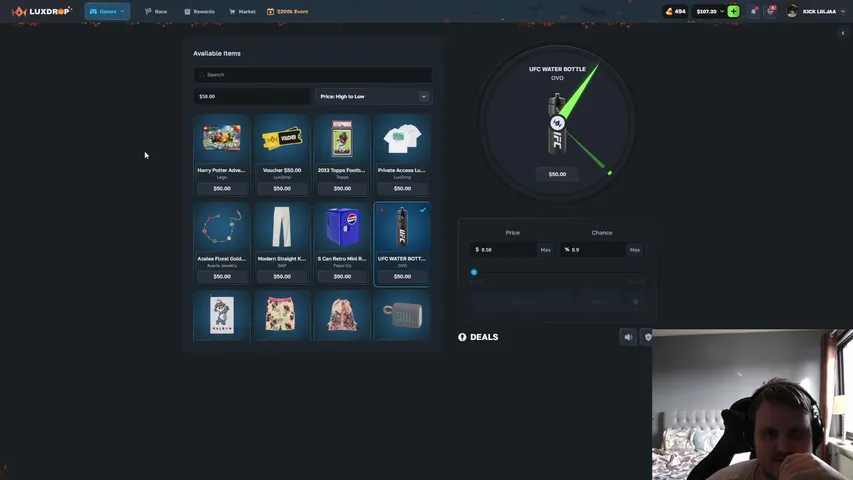Open the Games dropdown menu
Viewport: 853px width, 480px height.
tap(107, 11)
